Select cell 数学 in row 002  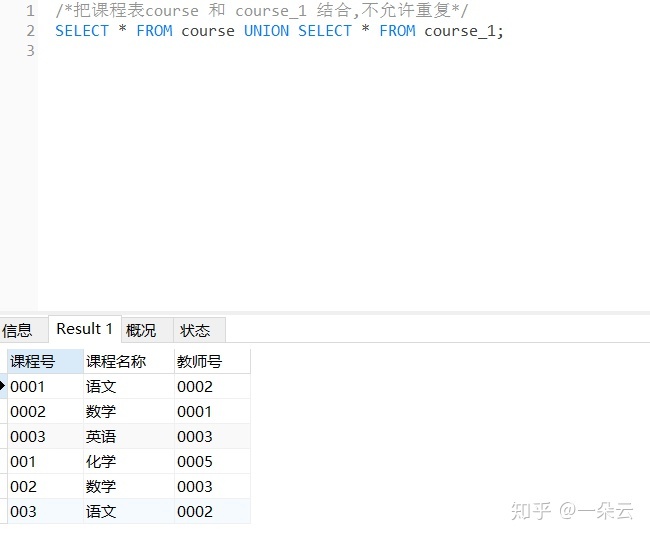[x=129, y=486]
